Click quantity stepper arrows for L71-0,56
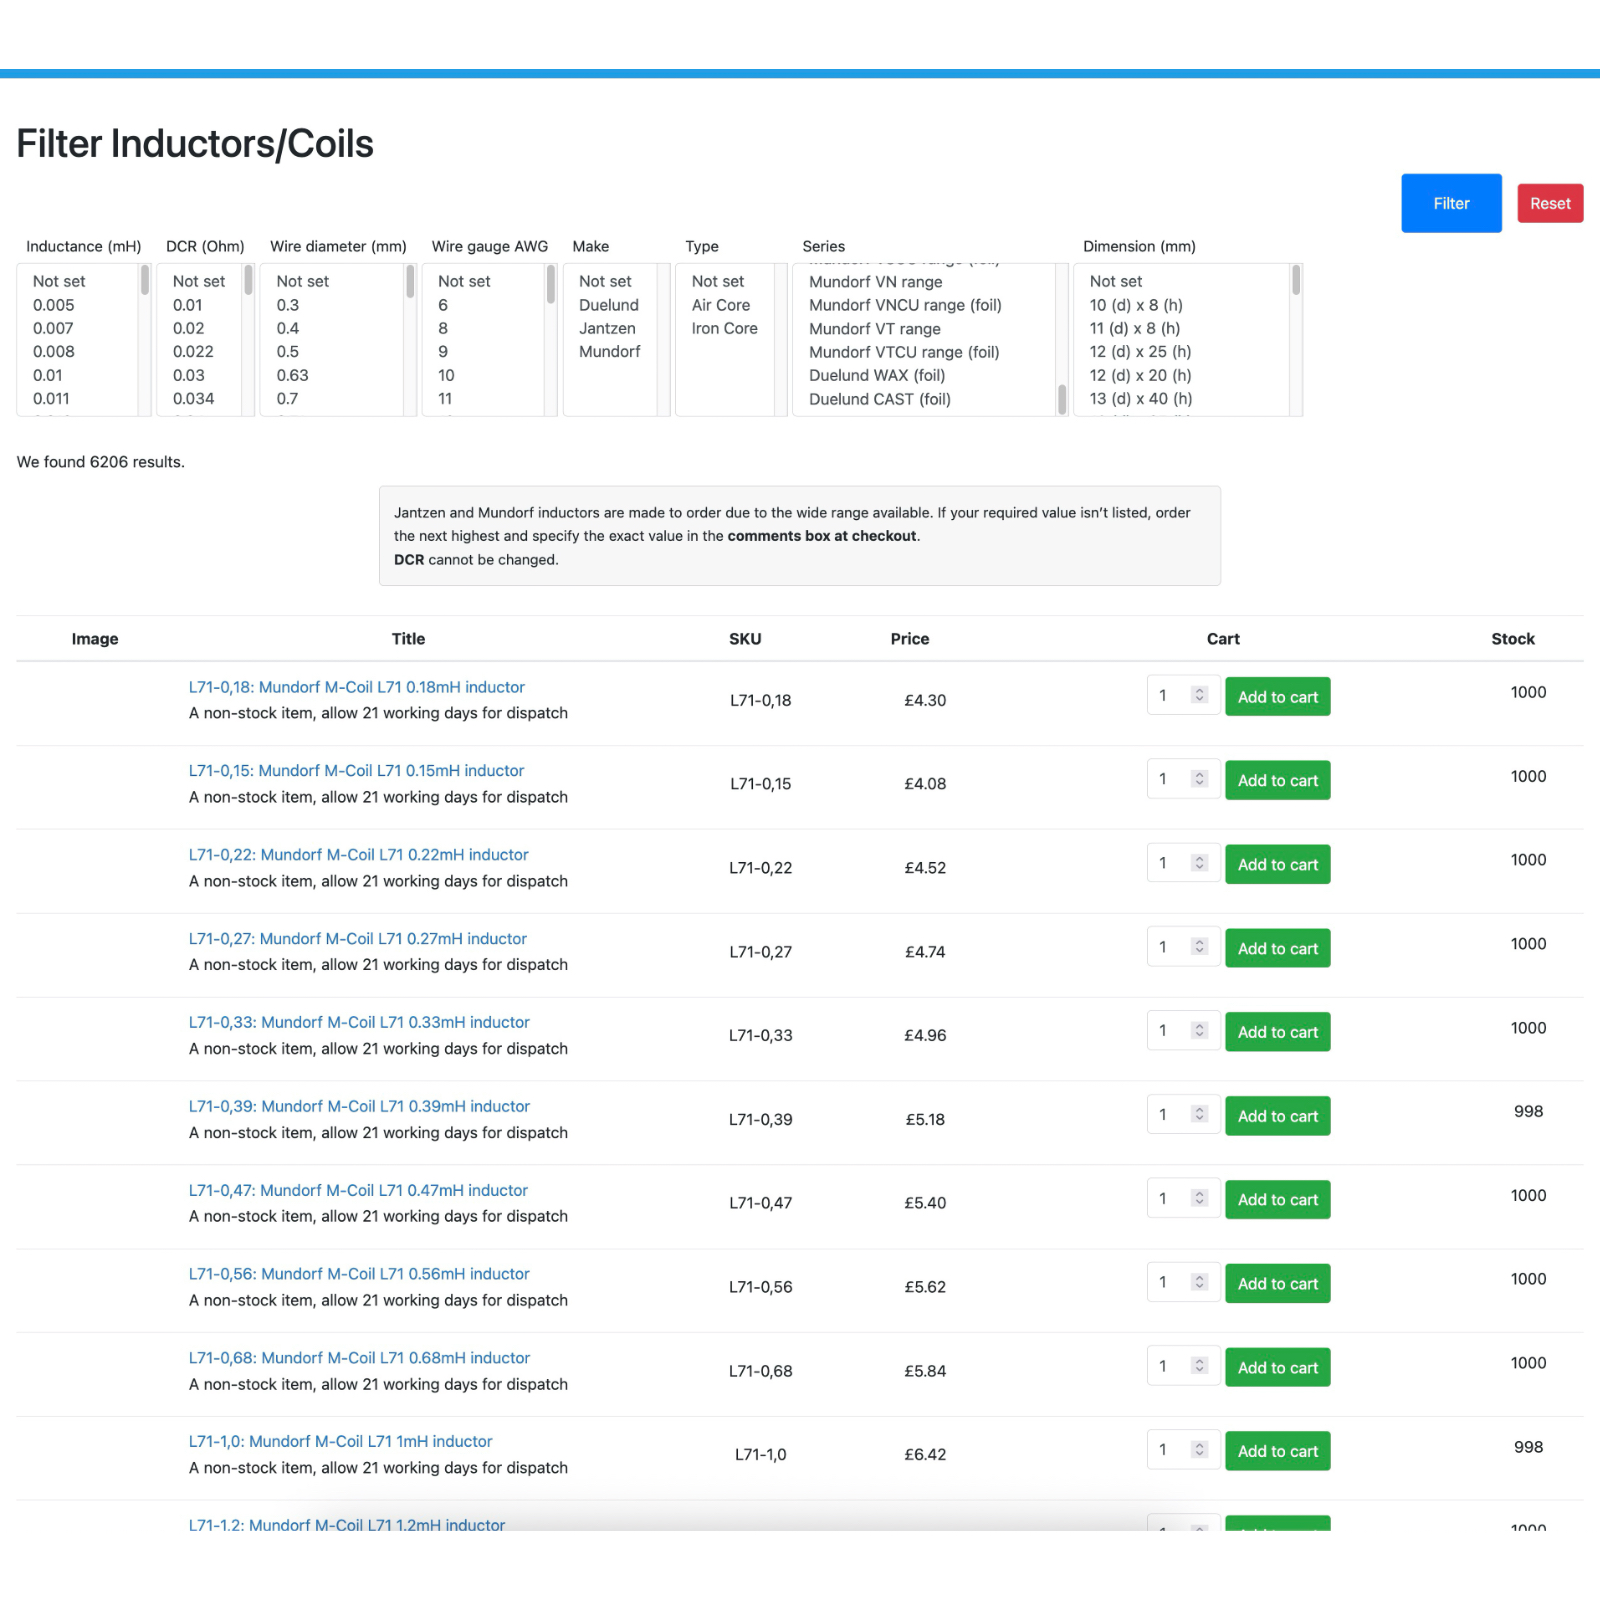Screen dimensions: 1600x1600 1199,1282
